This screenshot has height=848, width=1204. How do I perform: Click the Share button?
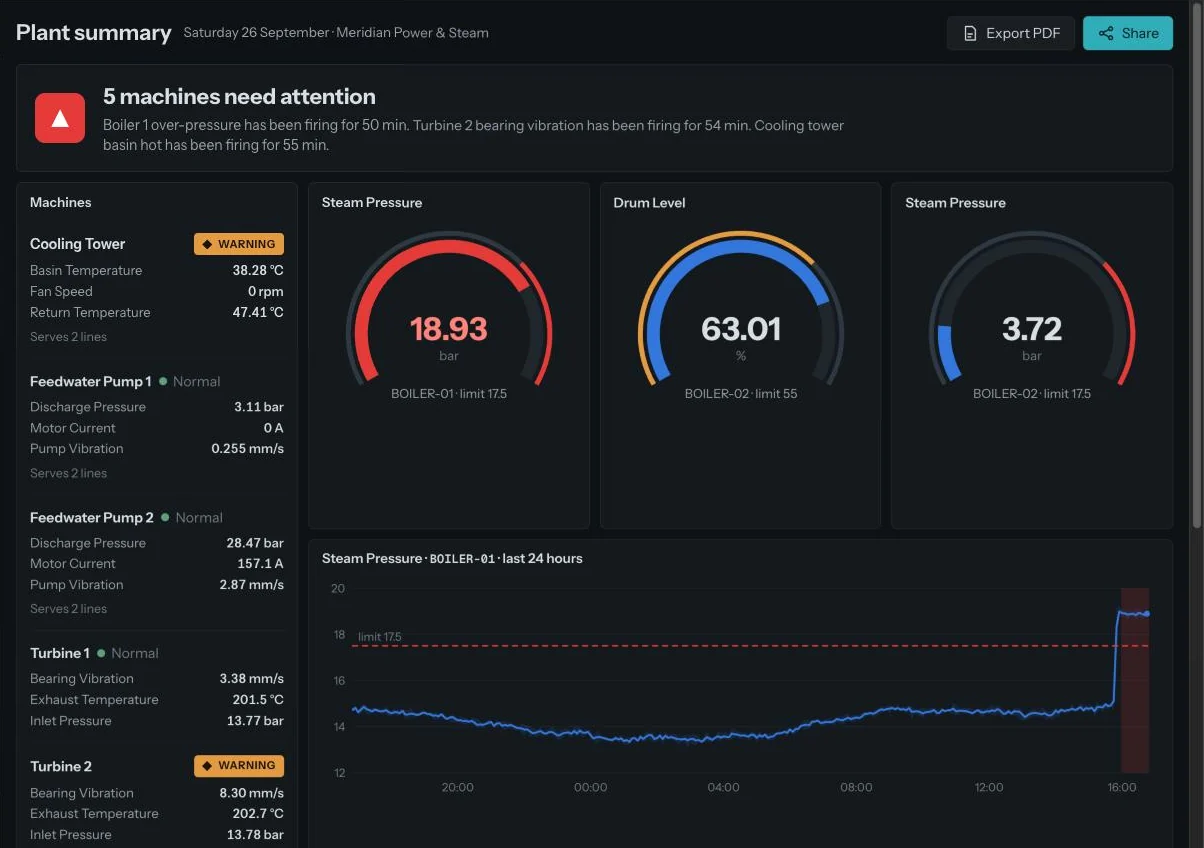(1128, 33)
